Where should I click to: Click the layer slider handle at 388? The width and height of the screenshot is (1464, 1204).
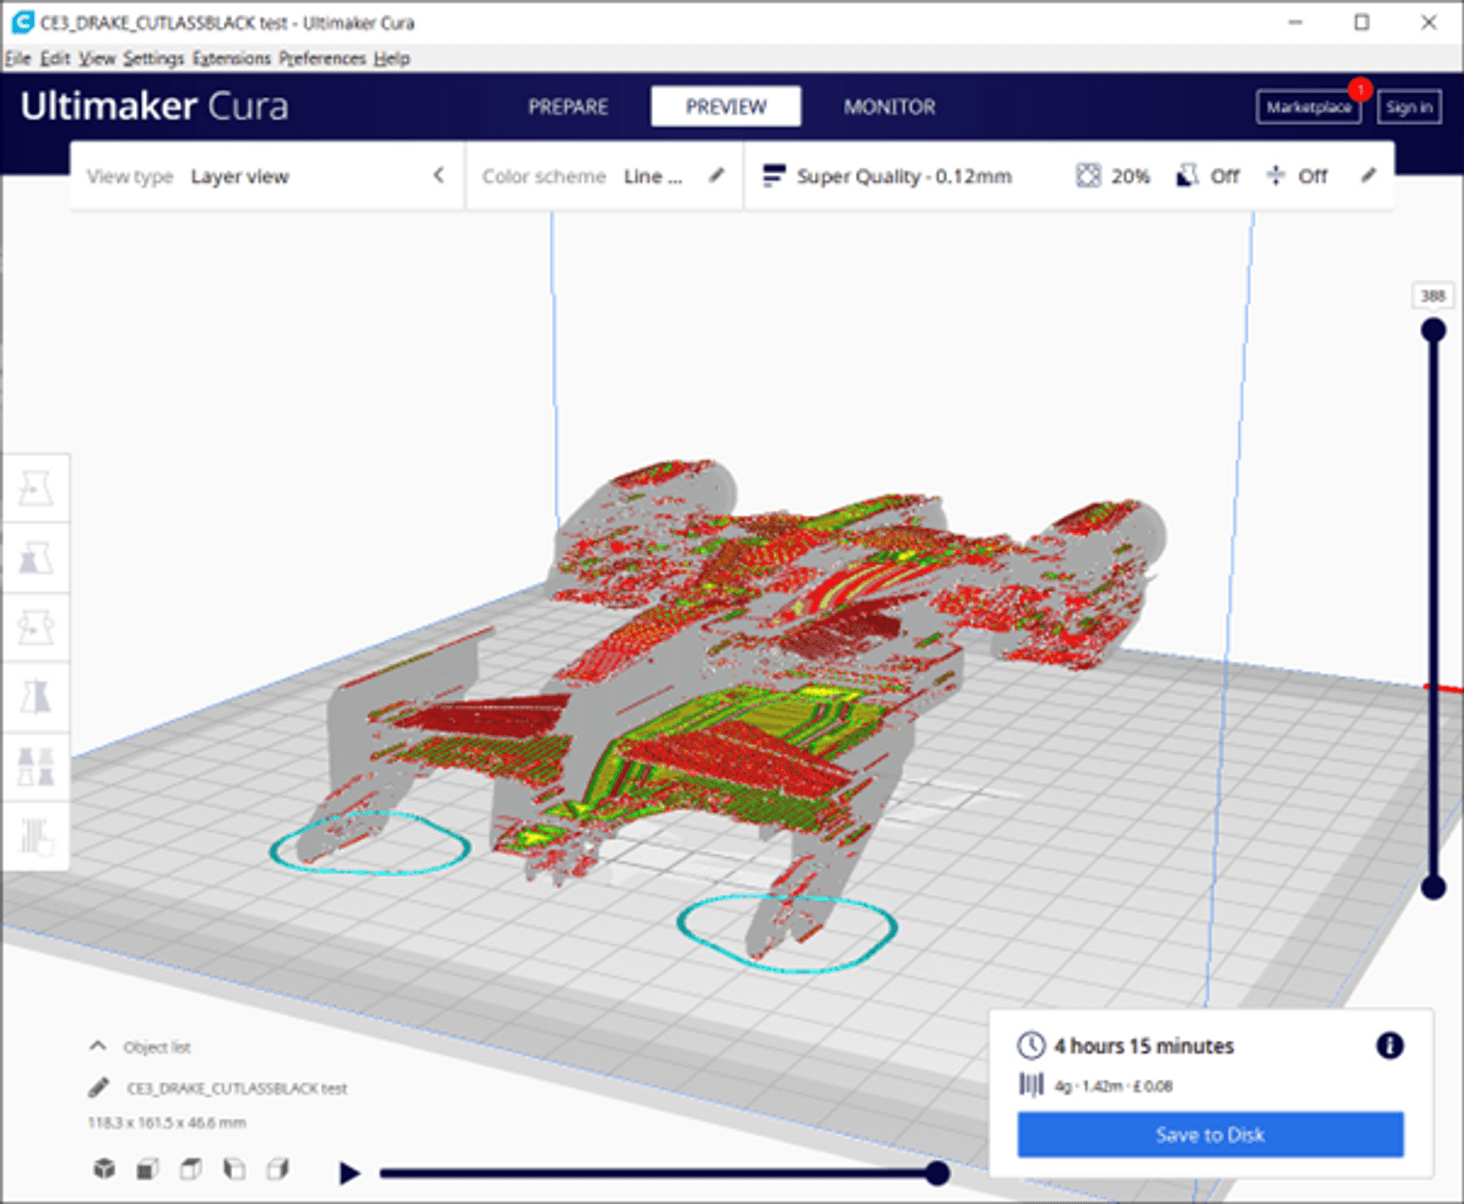click(1434, 328)
